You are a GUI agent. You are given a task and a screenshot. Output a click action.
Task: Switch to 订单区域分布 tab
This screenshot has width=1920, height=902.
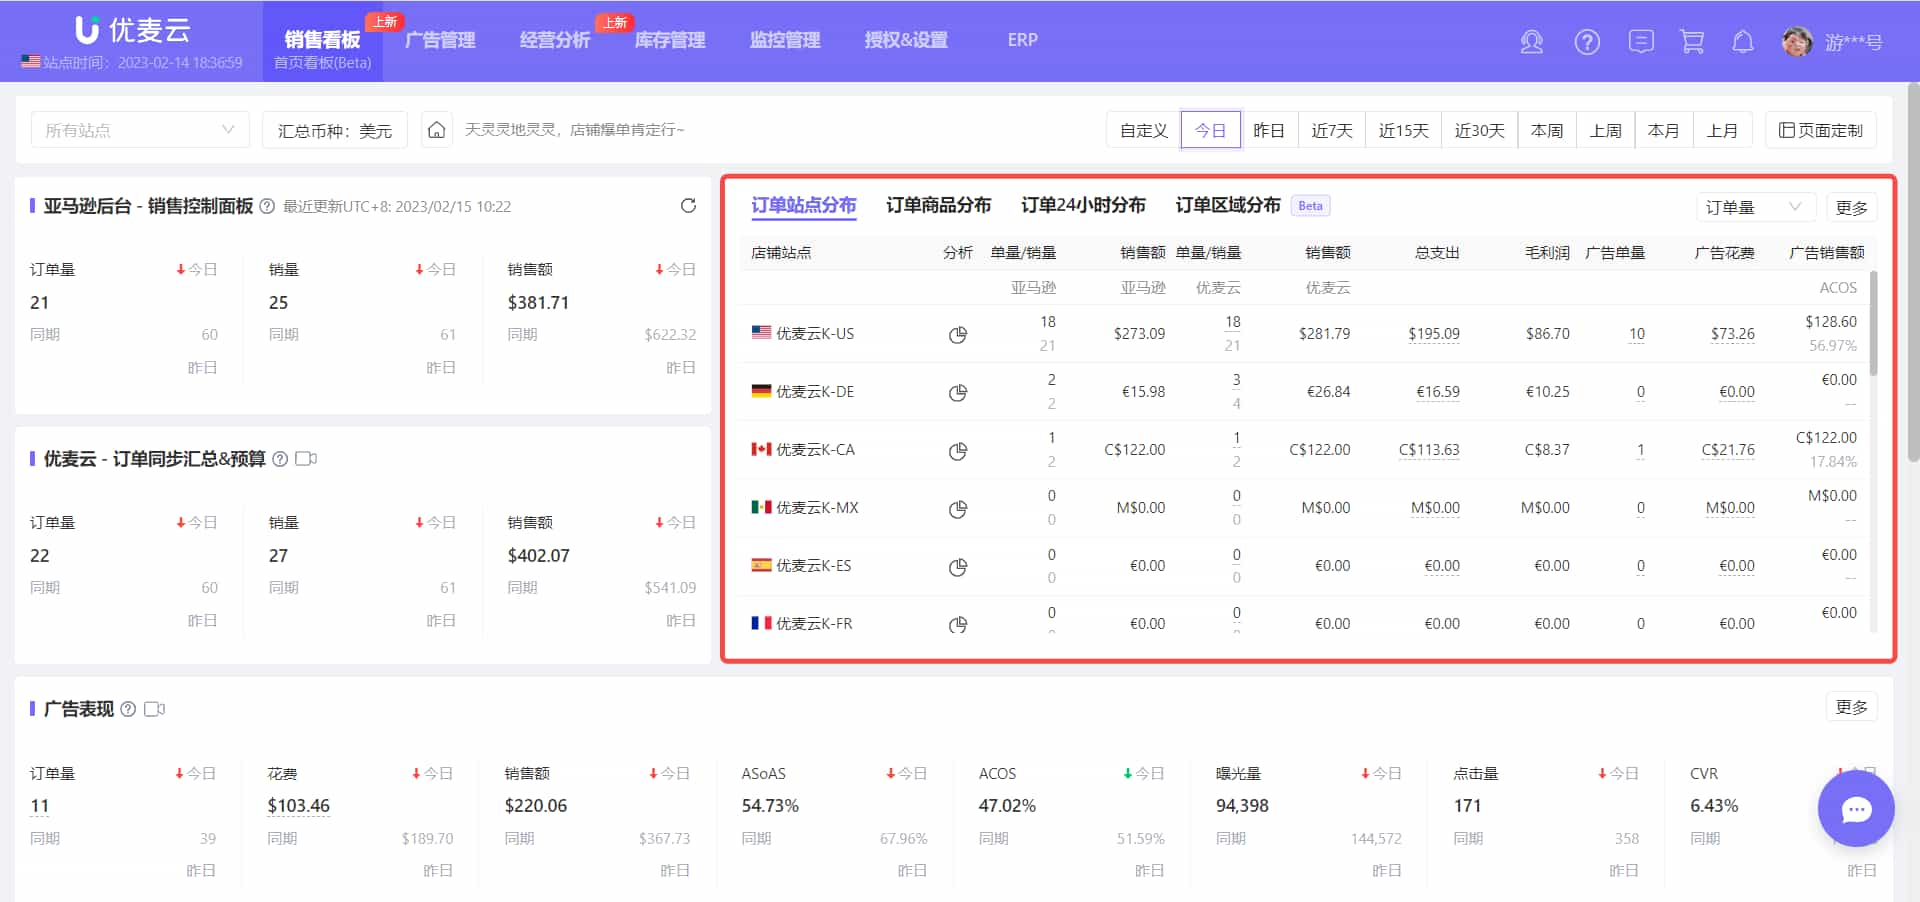(1228, 205)
